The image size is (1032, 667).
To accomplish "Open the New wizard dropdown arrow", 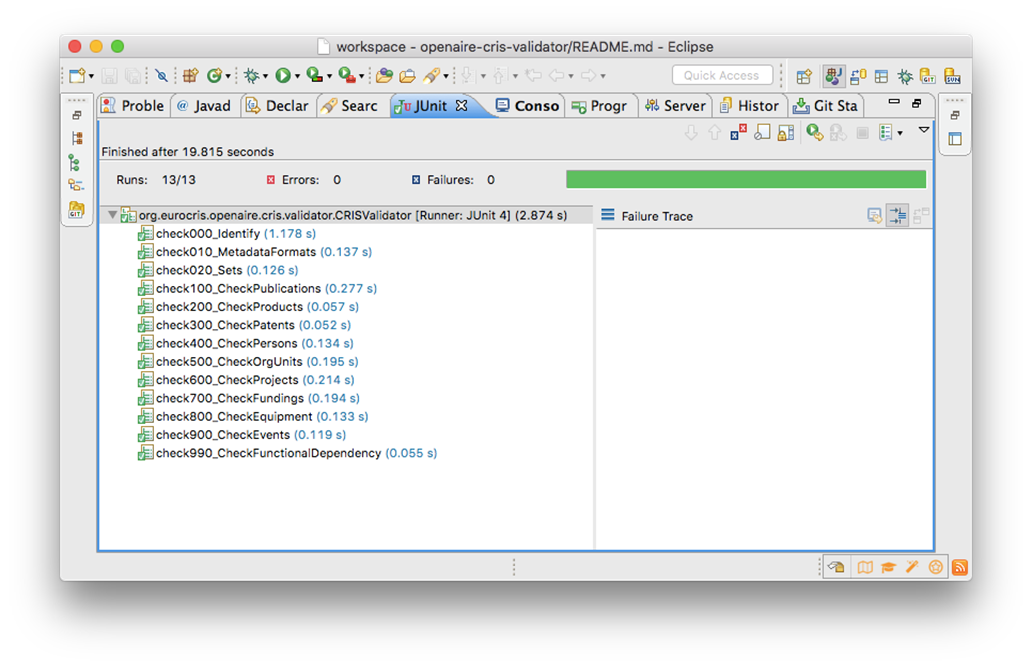I will pos(91,76).
